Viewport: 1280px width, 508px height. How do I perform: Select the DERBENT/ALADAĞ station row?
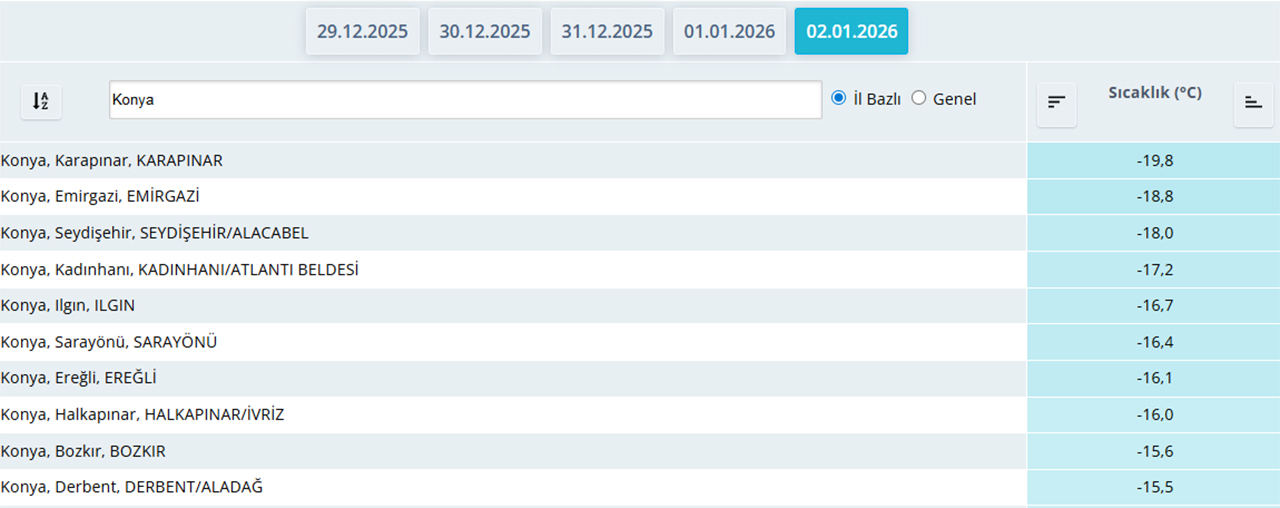[x=132, y=487]
